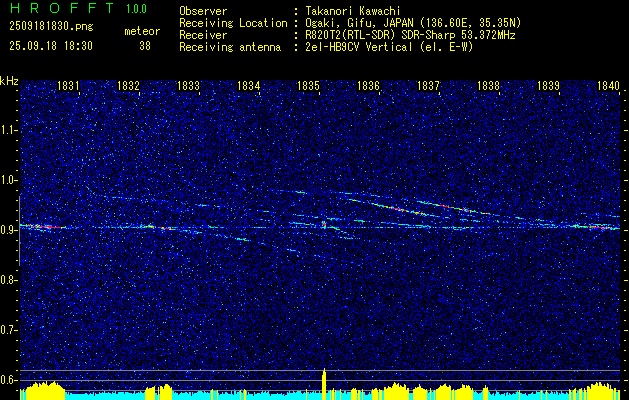
Task: Click the version number 1.0.0
Action: pos(136,8)
